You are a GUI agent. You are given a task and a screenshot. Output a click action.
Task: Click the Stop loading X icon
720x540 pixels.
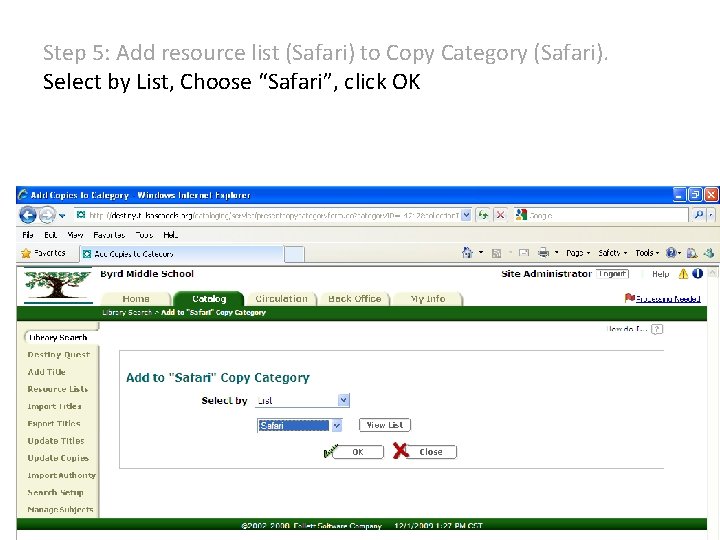click(501, 215)
